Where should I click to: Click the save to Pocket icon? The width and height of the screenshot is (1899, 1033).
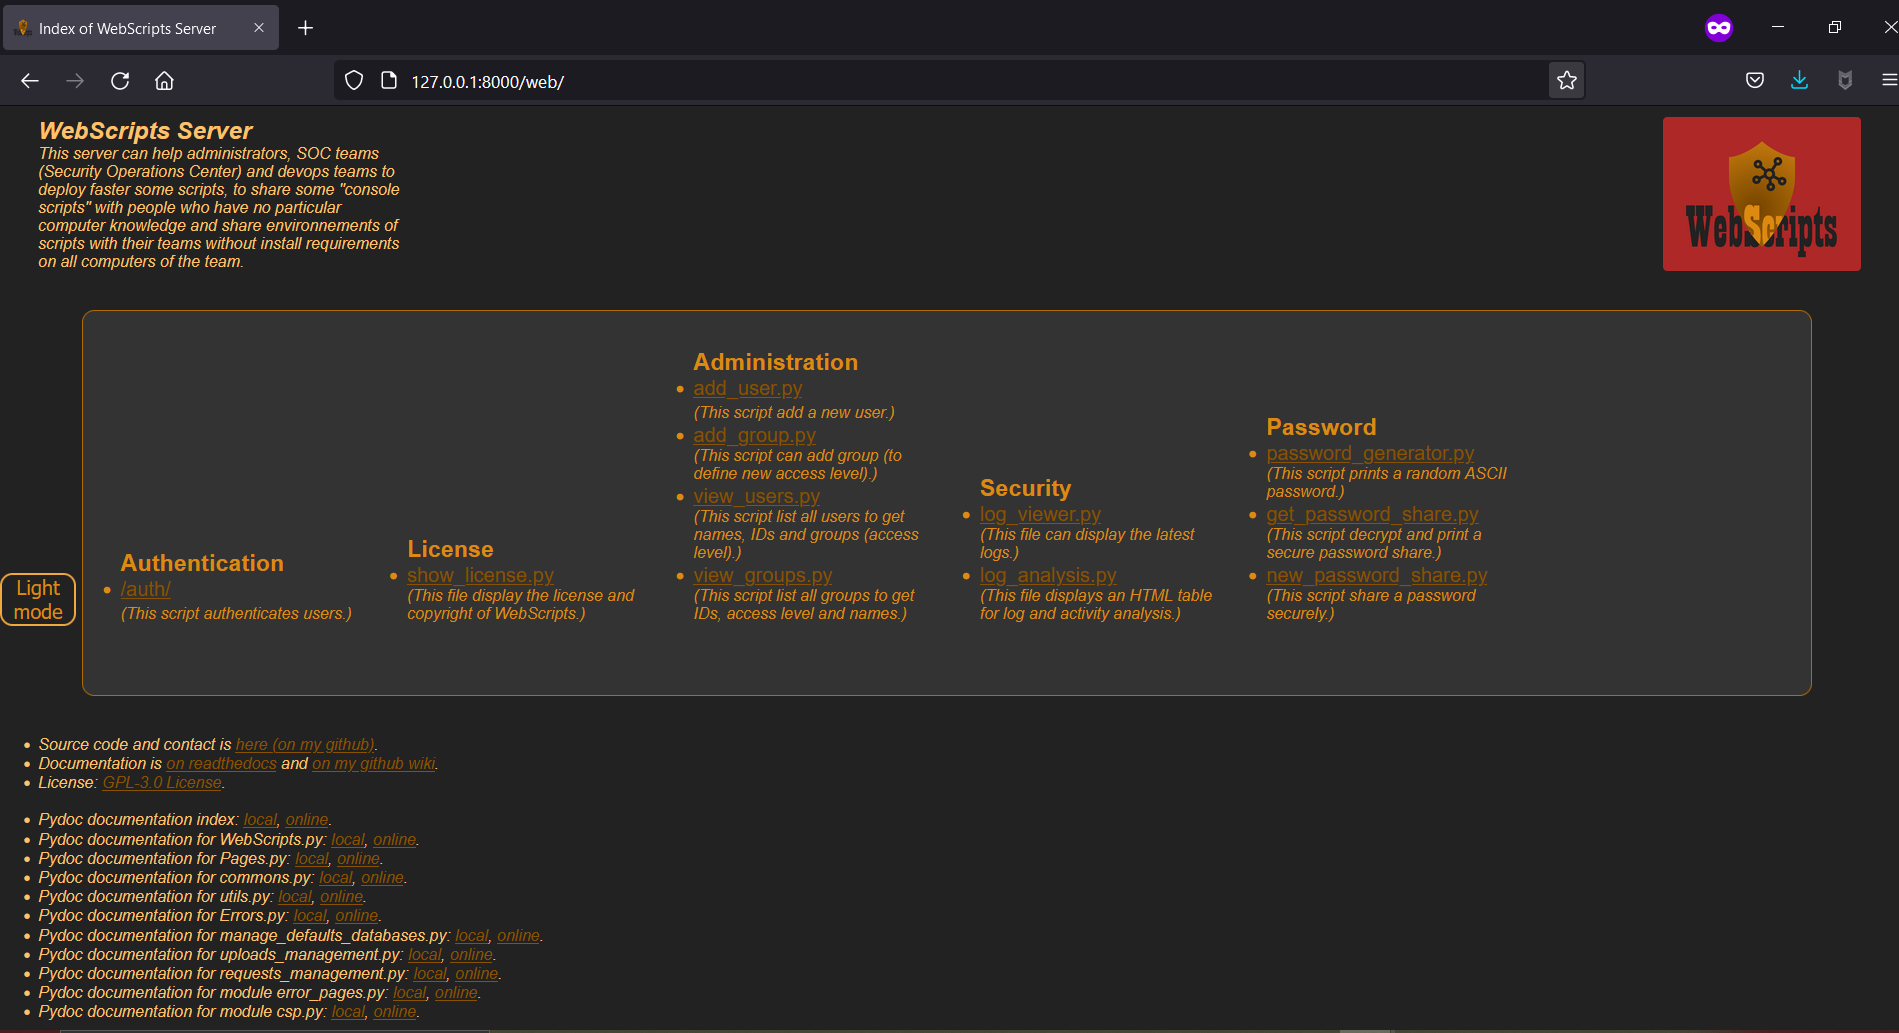click(1754, 80)
